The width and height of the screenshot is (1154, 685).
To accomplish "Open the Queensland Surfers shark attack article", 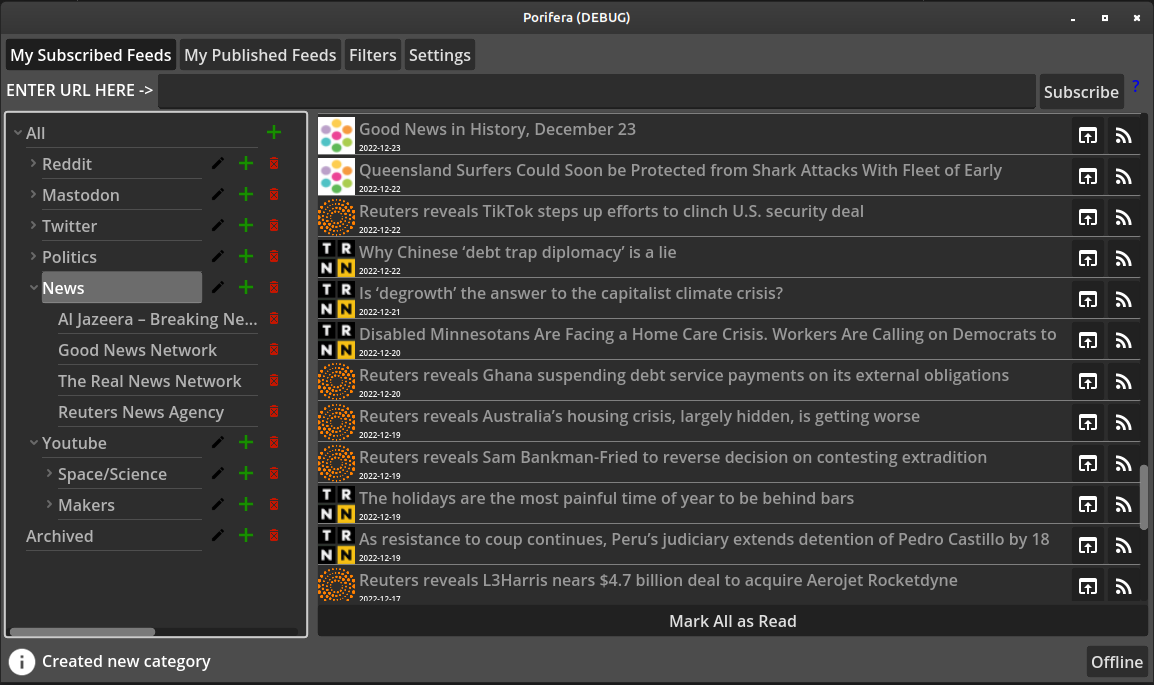I will 680,170.
